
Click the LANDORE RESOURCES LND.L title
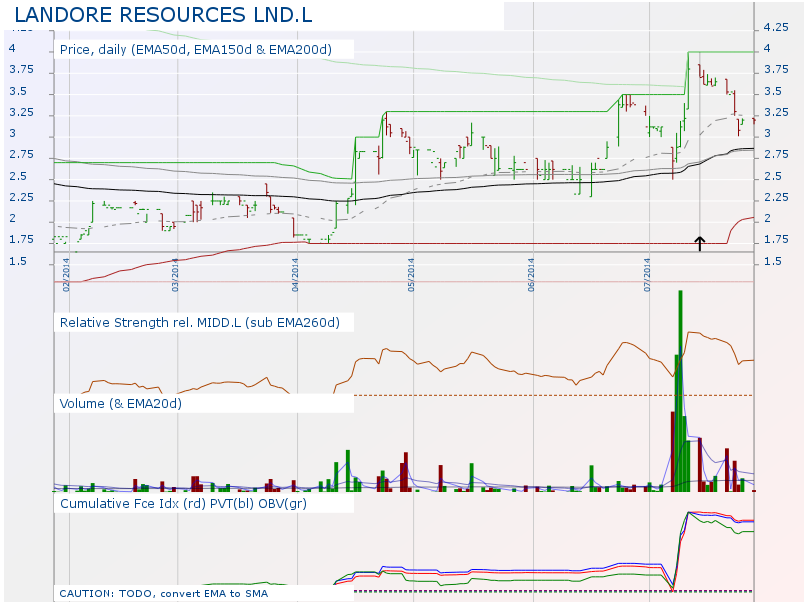click(x=163, y=15)
